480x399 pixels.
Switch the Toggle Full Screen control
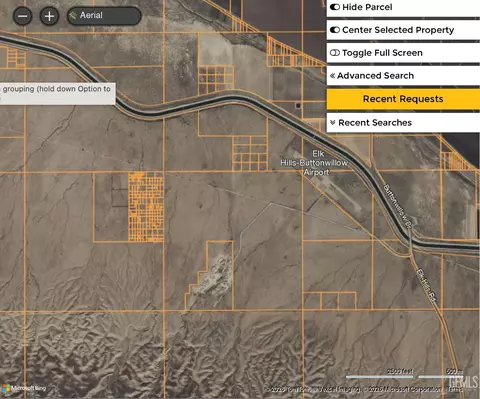point(335,53)
